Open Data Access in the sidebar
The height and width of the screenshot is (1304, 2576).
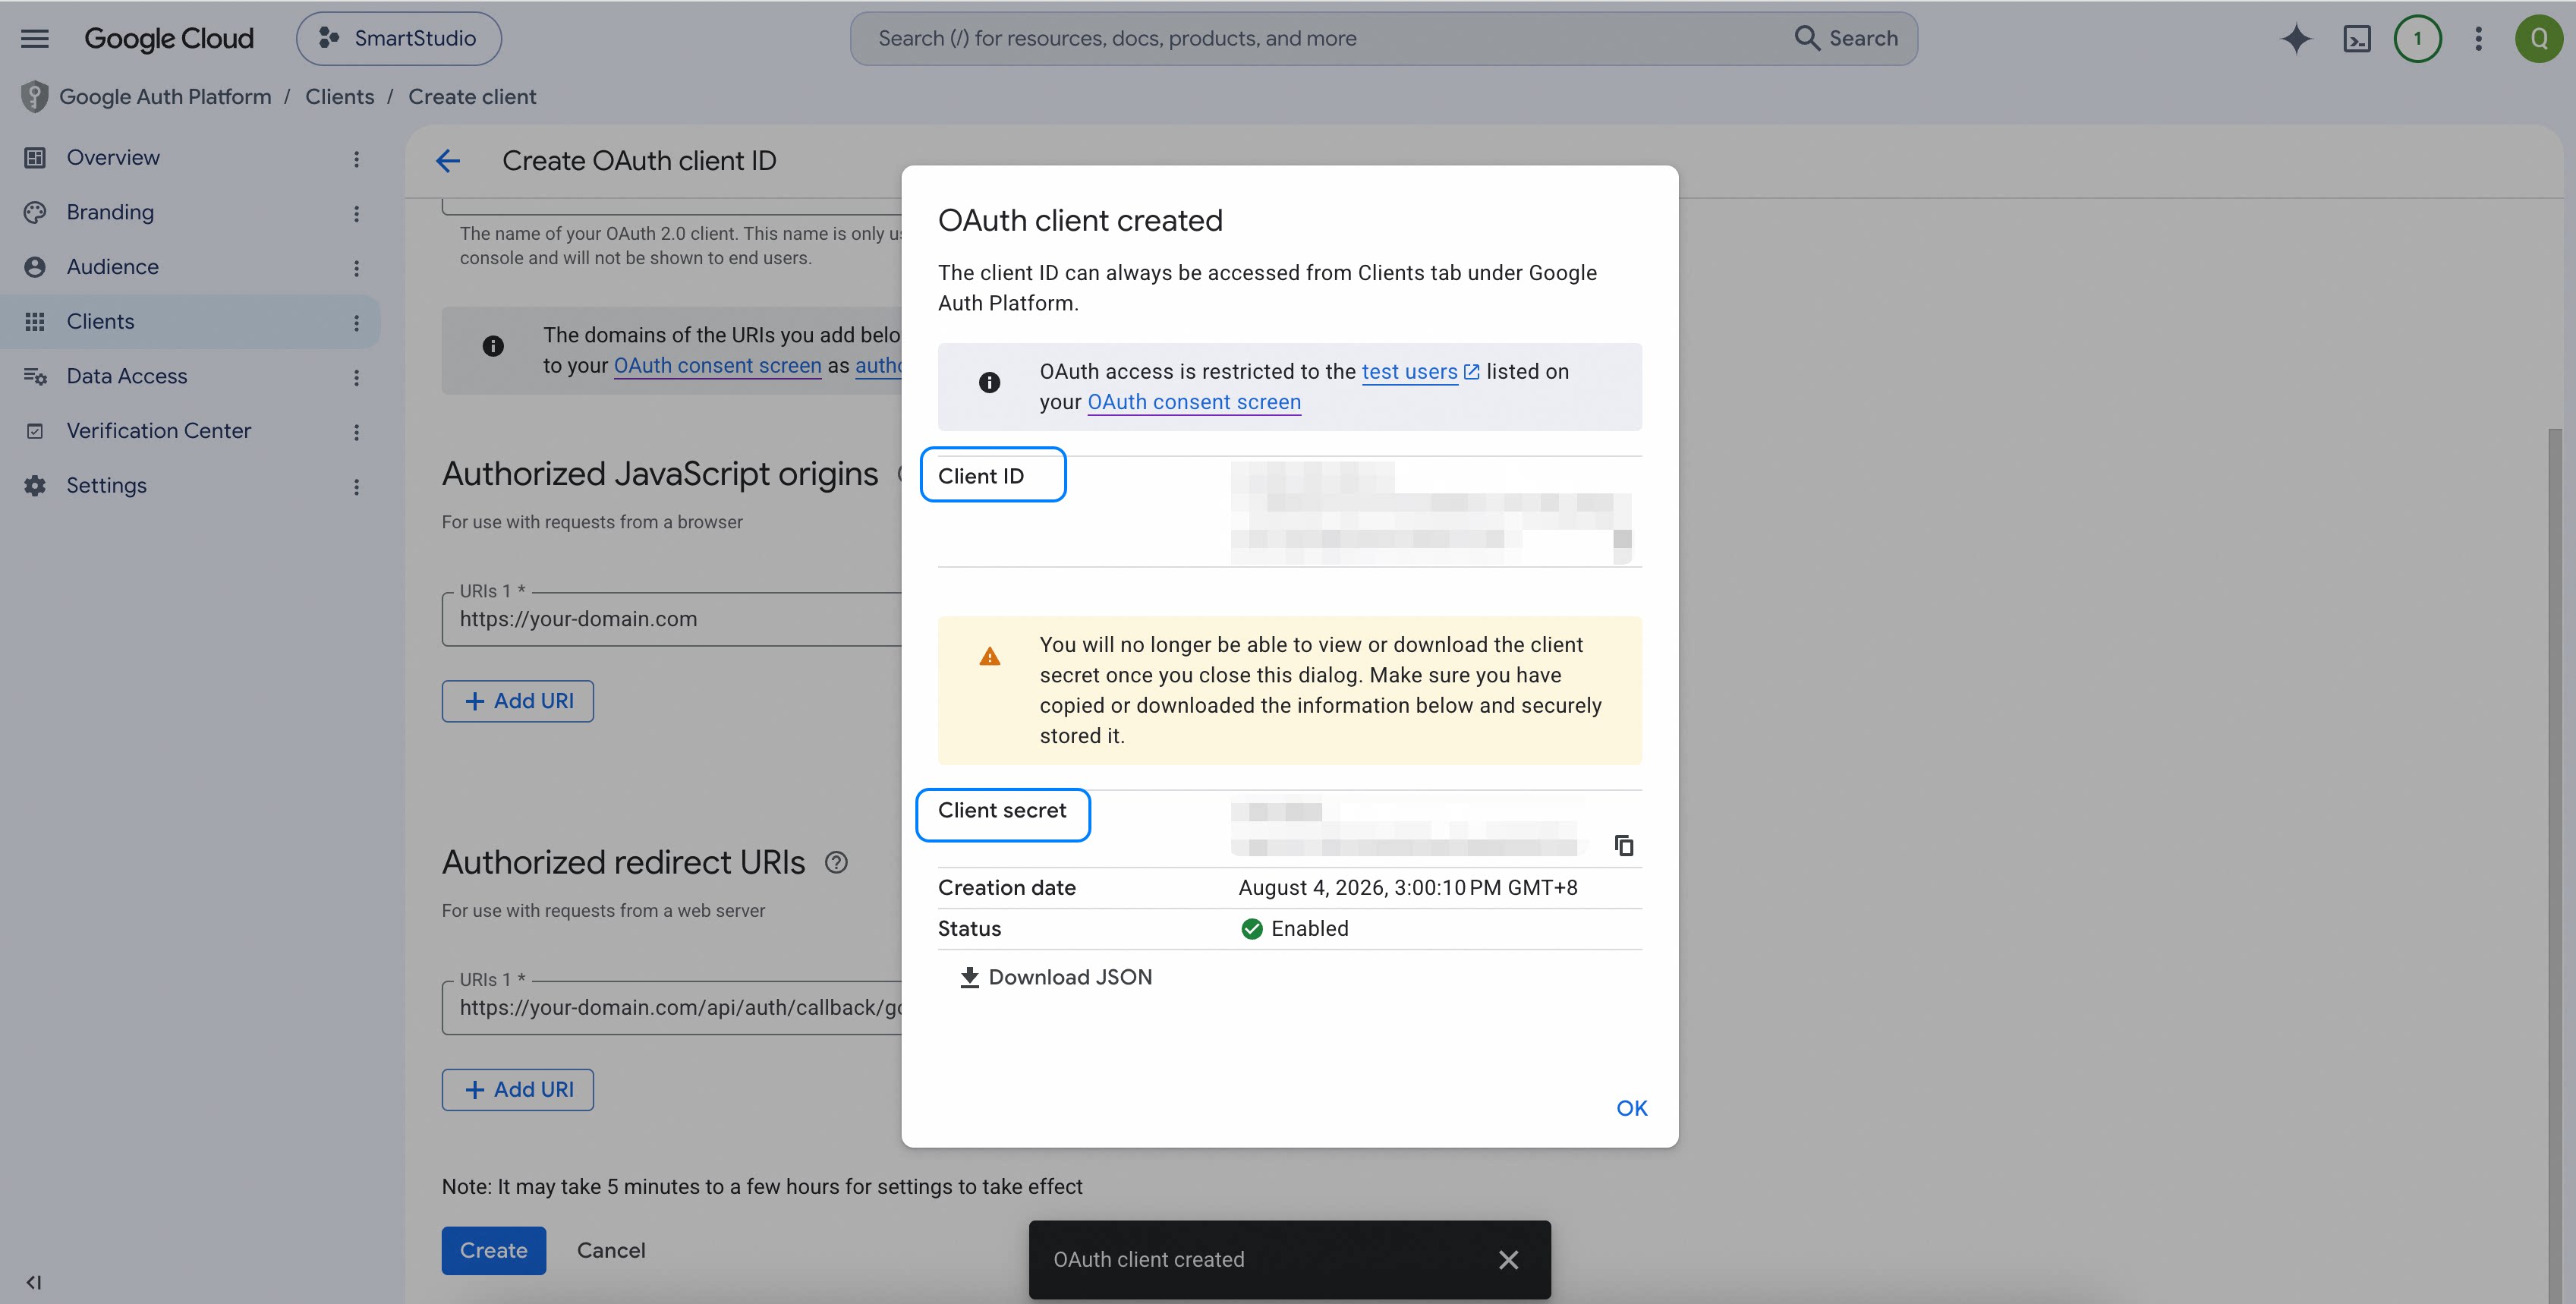[x=126, y=376]
